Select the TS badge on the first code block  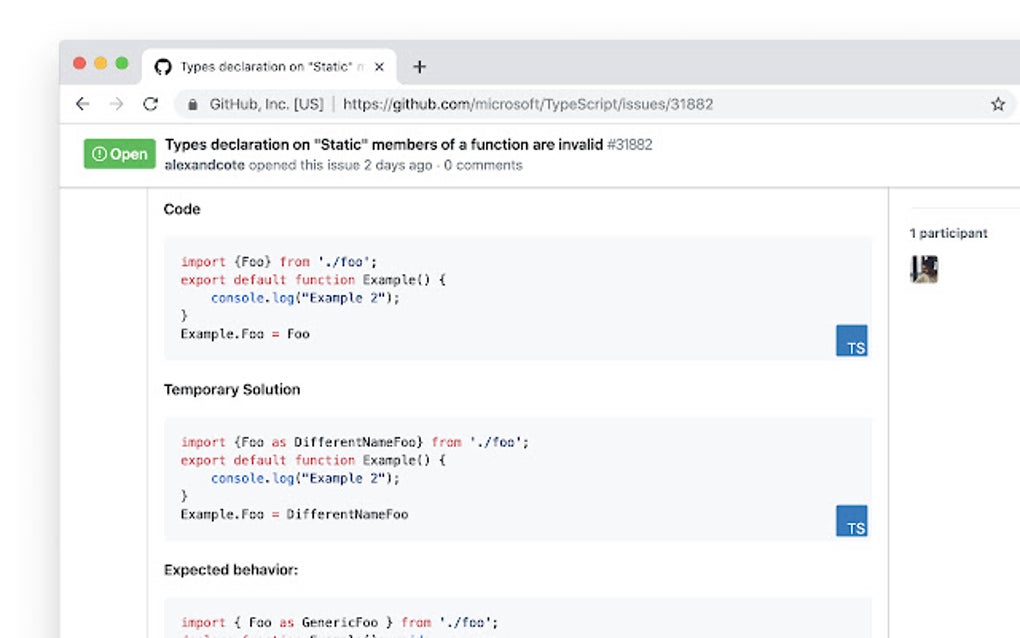click(x=851, y=340)
